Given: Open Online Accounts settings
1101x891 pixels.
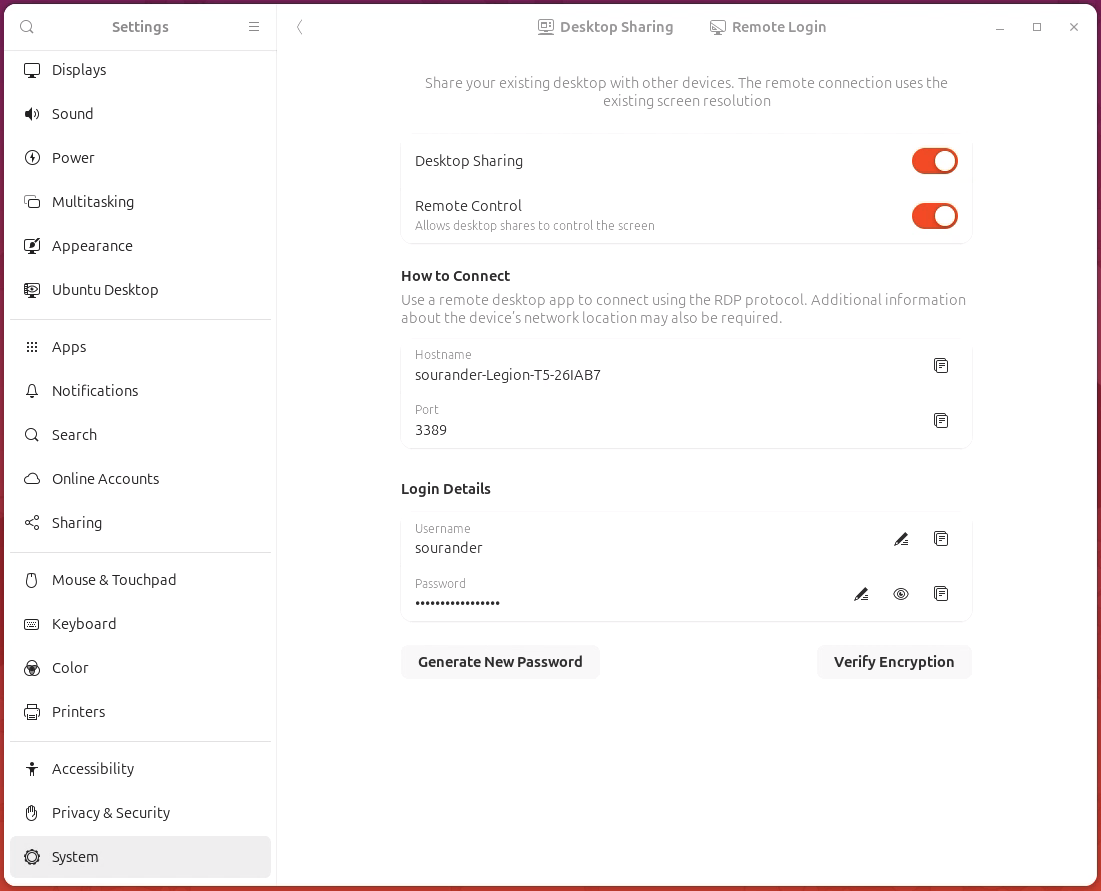Looking at the screenshot, I should click(x=105, y=478).
